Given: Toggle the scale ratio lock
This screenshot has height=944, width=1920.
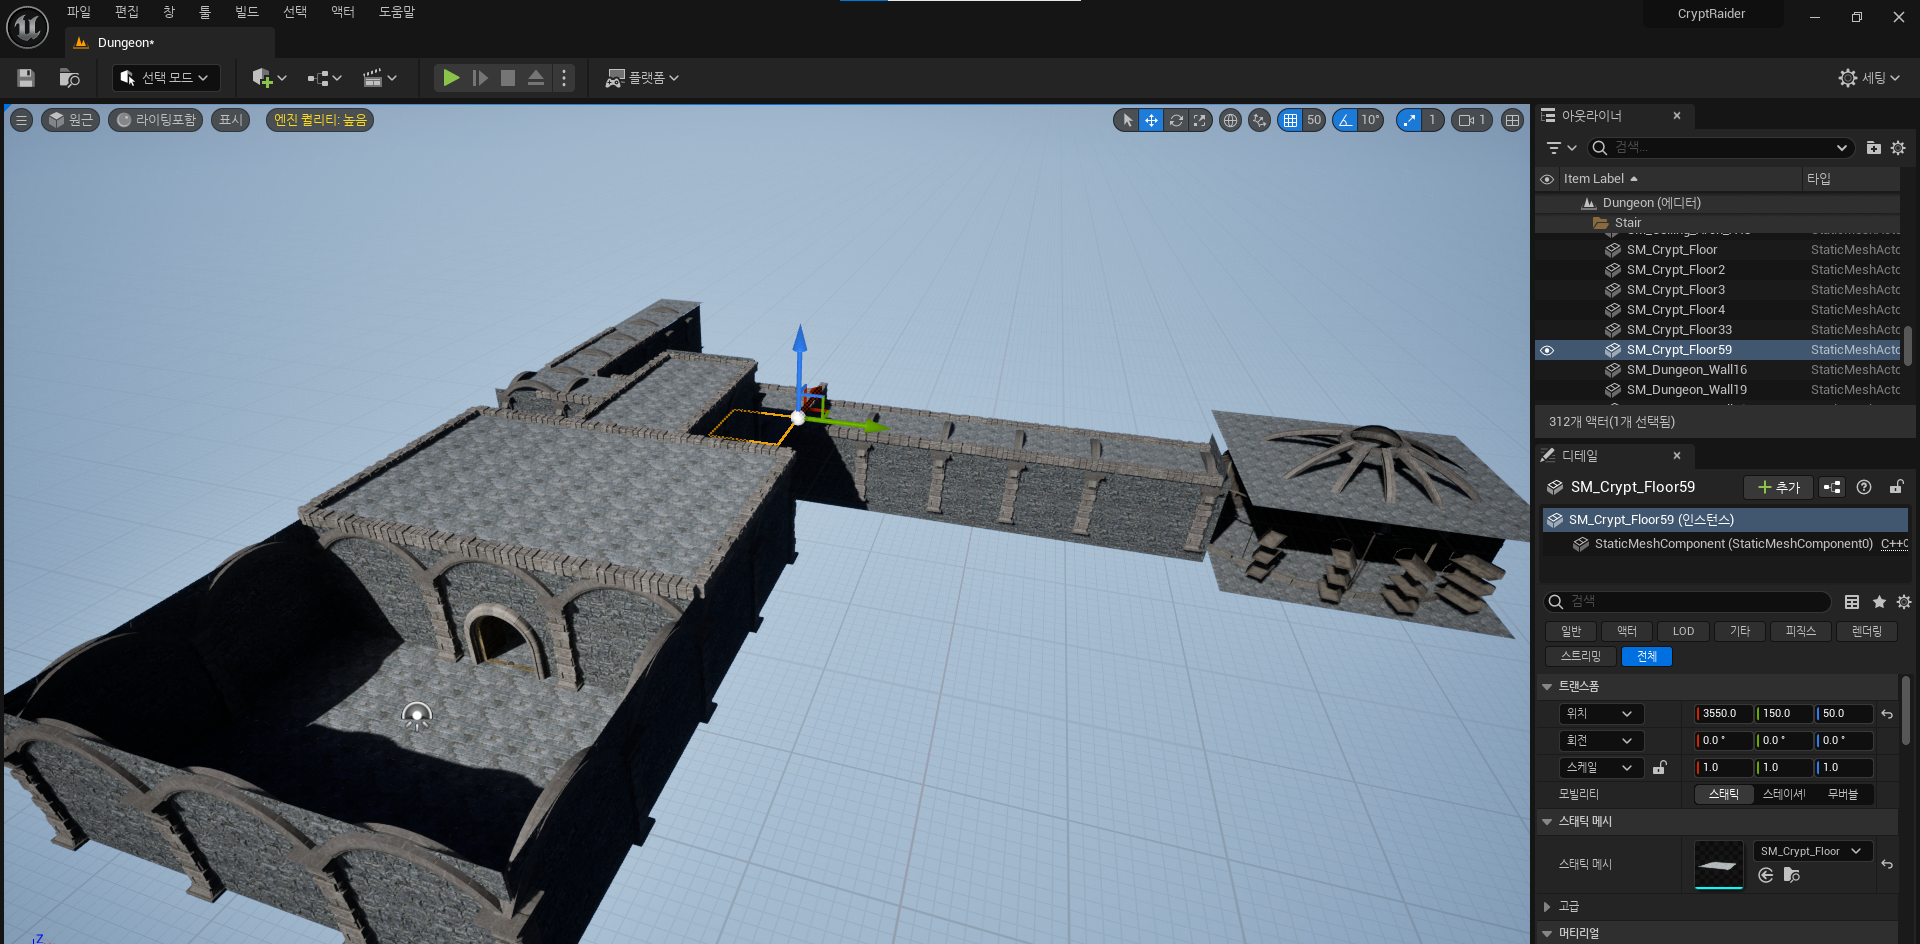Looking at the screenshot, I should (x=1660, y=768).
